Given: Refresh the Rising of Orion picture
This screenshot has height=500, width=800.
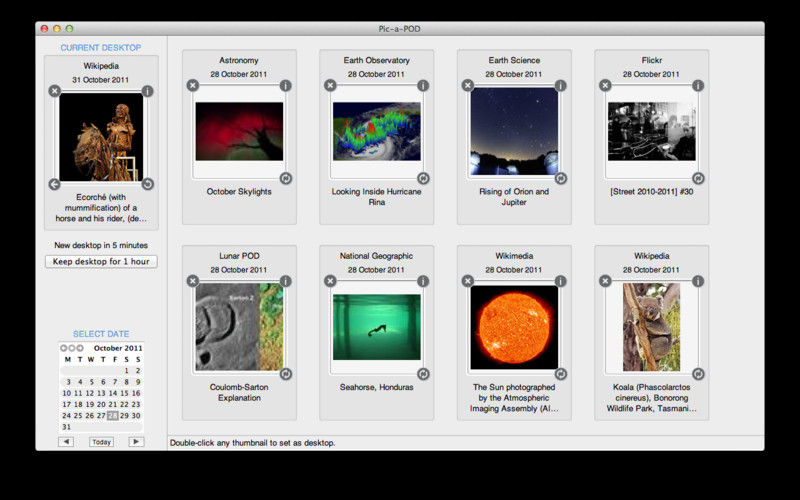Looking at the screenshot, I should 560,178.
